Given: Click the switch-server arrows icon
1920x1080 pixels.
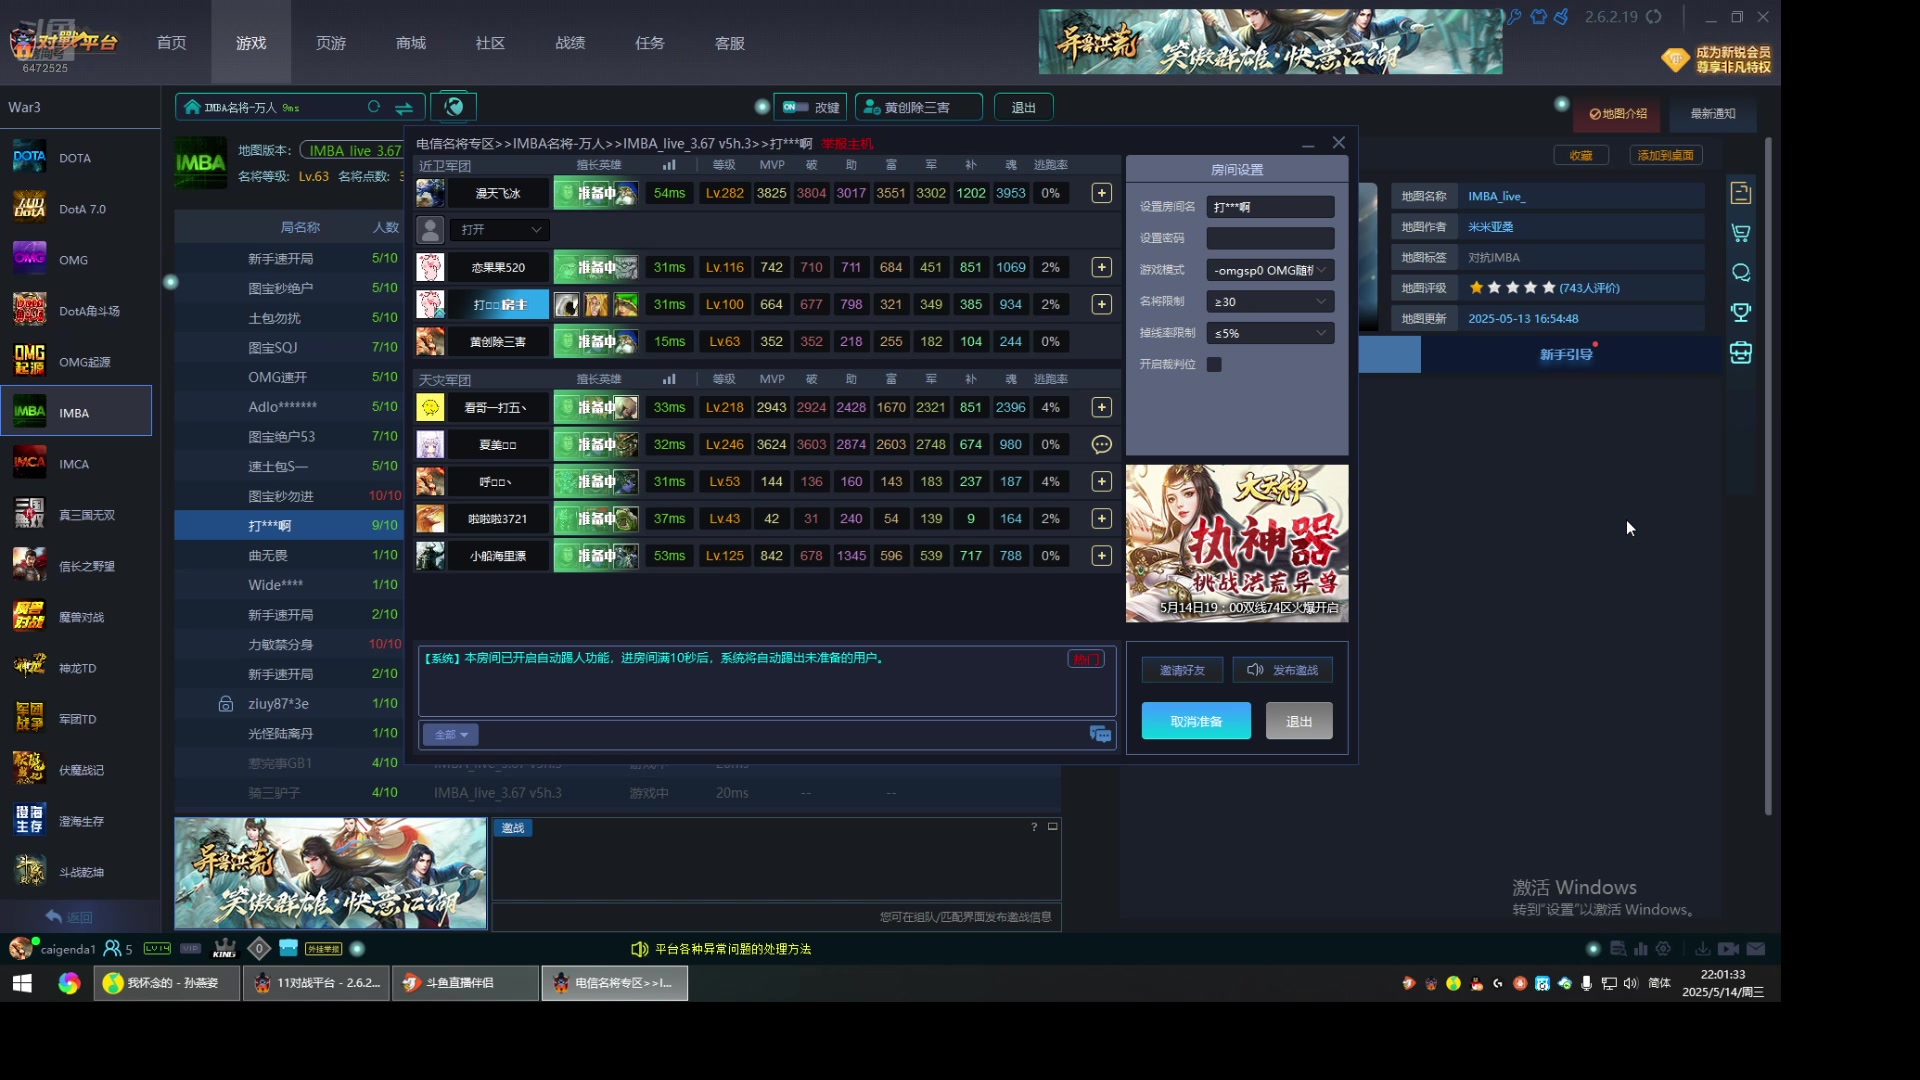Looking at the screenshot, I should pos(404,107).
